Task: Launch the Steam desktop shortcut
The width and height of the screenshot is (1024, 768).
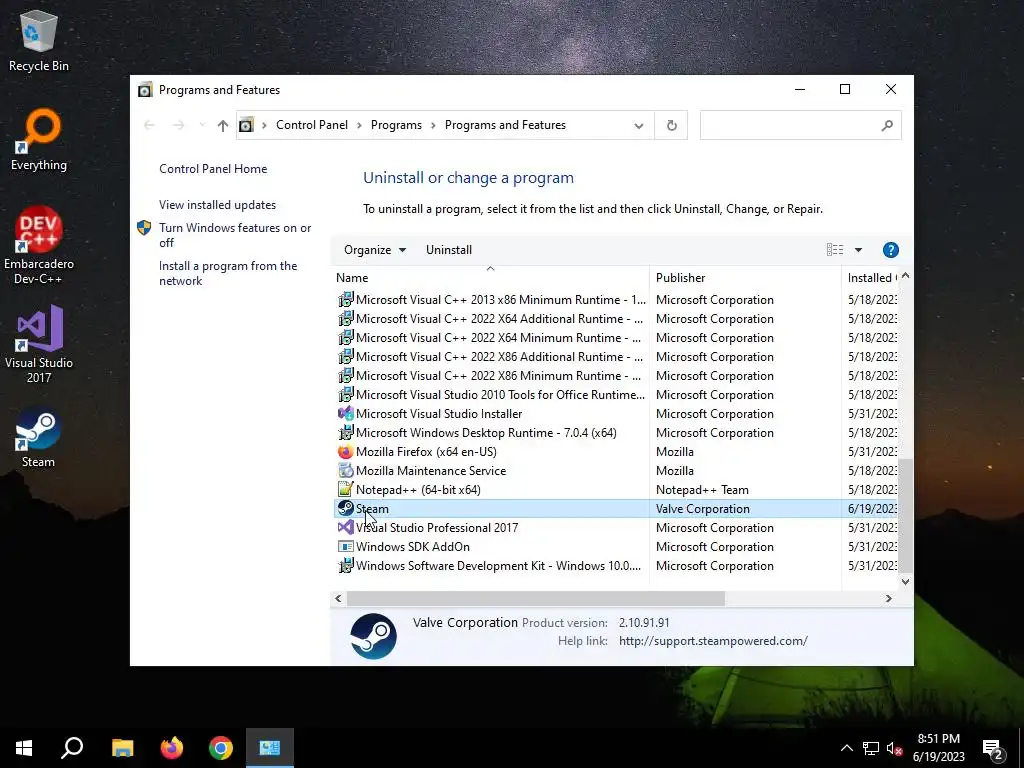Action: pyautogui.click(x=39, y=438)
